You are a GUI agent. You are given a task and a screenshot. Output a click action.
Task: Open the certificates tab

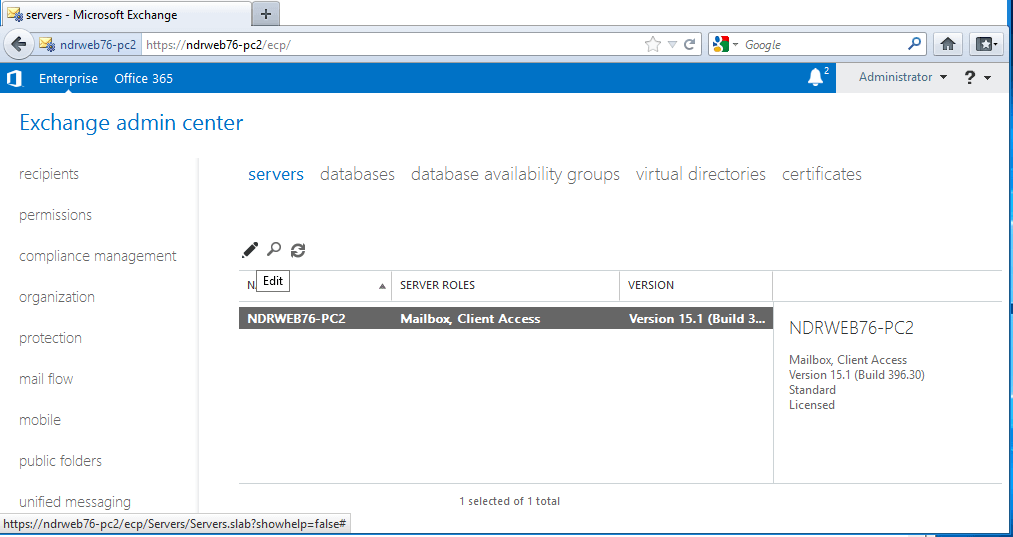click(822, 174)
